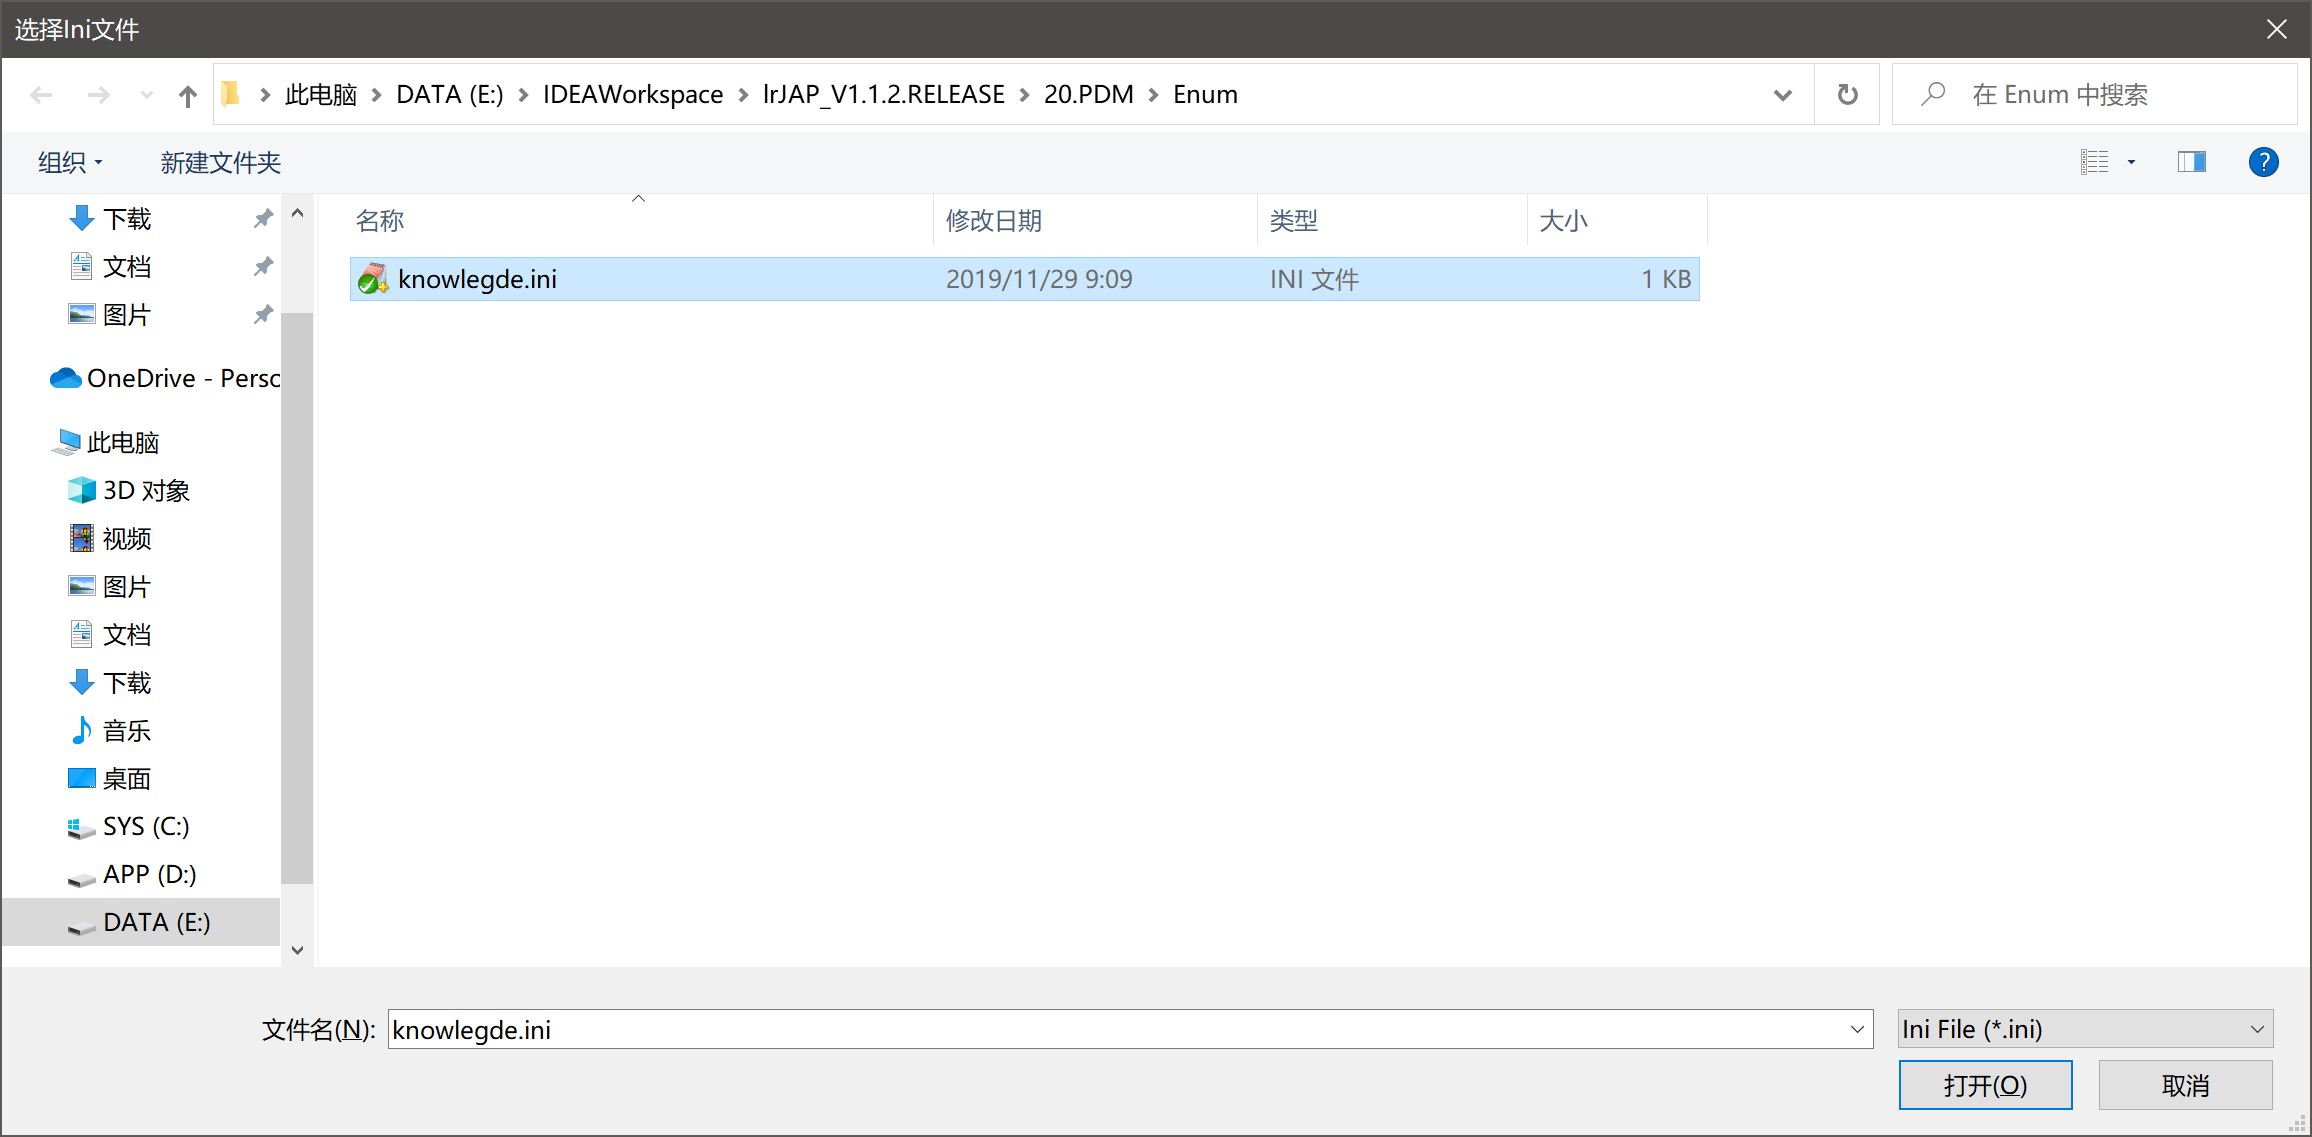Select 20.PDM in the address path

click(x=1089, y=95)
